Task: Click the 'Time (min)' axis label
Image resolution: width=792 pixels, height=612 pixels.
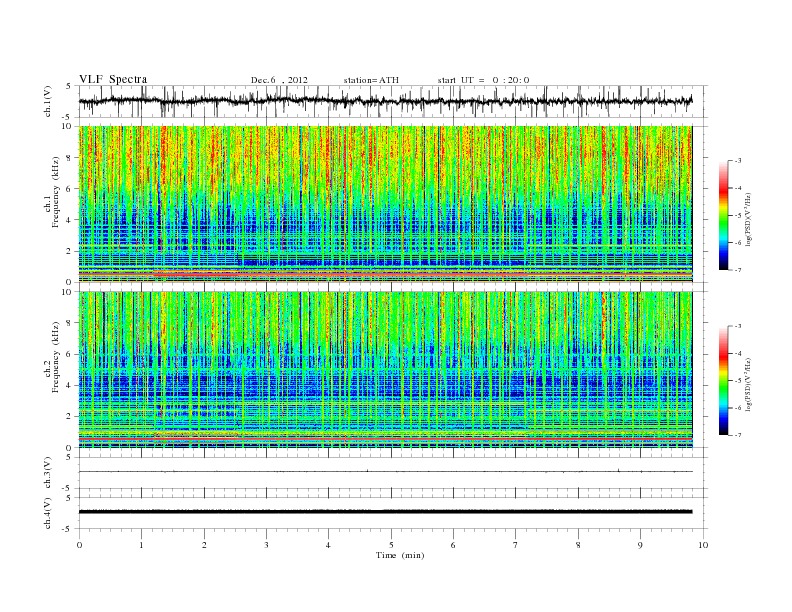Action: click(400, 555)
